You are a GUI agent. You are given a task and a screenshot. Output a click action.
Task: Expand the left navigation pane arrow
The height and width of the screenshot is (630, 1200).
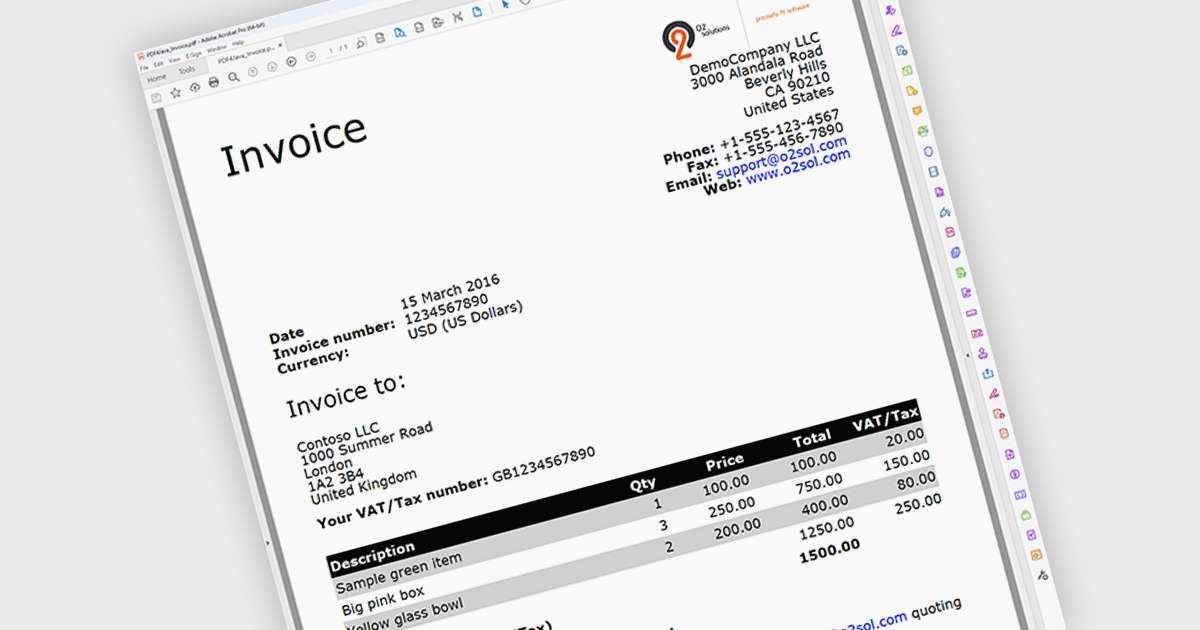[268, 541]
